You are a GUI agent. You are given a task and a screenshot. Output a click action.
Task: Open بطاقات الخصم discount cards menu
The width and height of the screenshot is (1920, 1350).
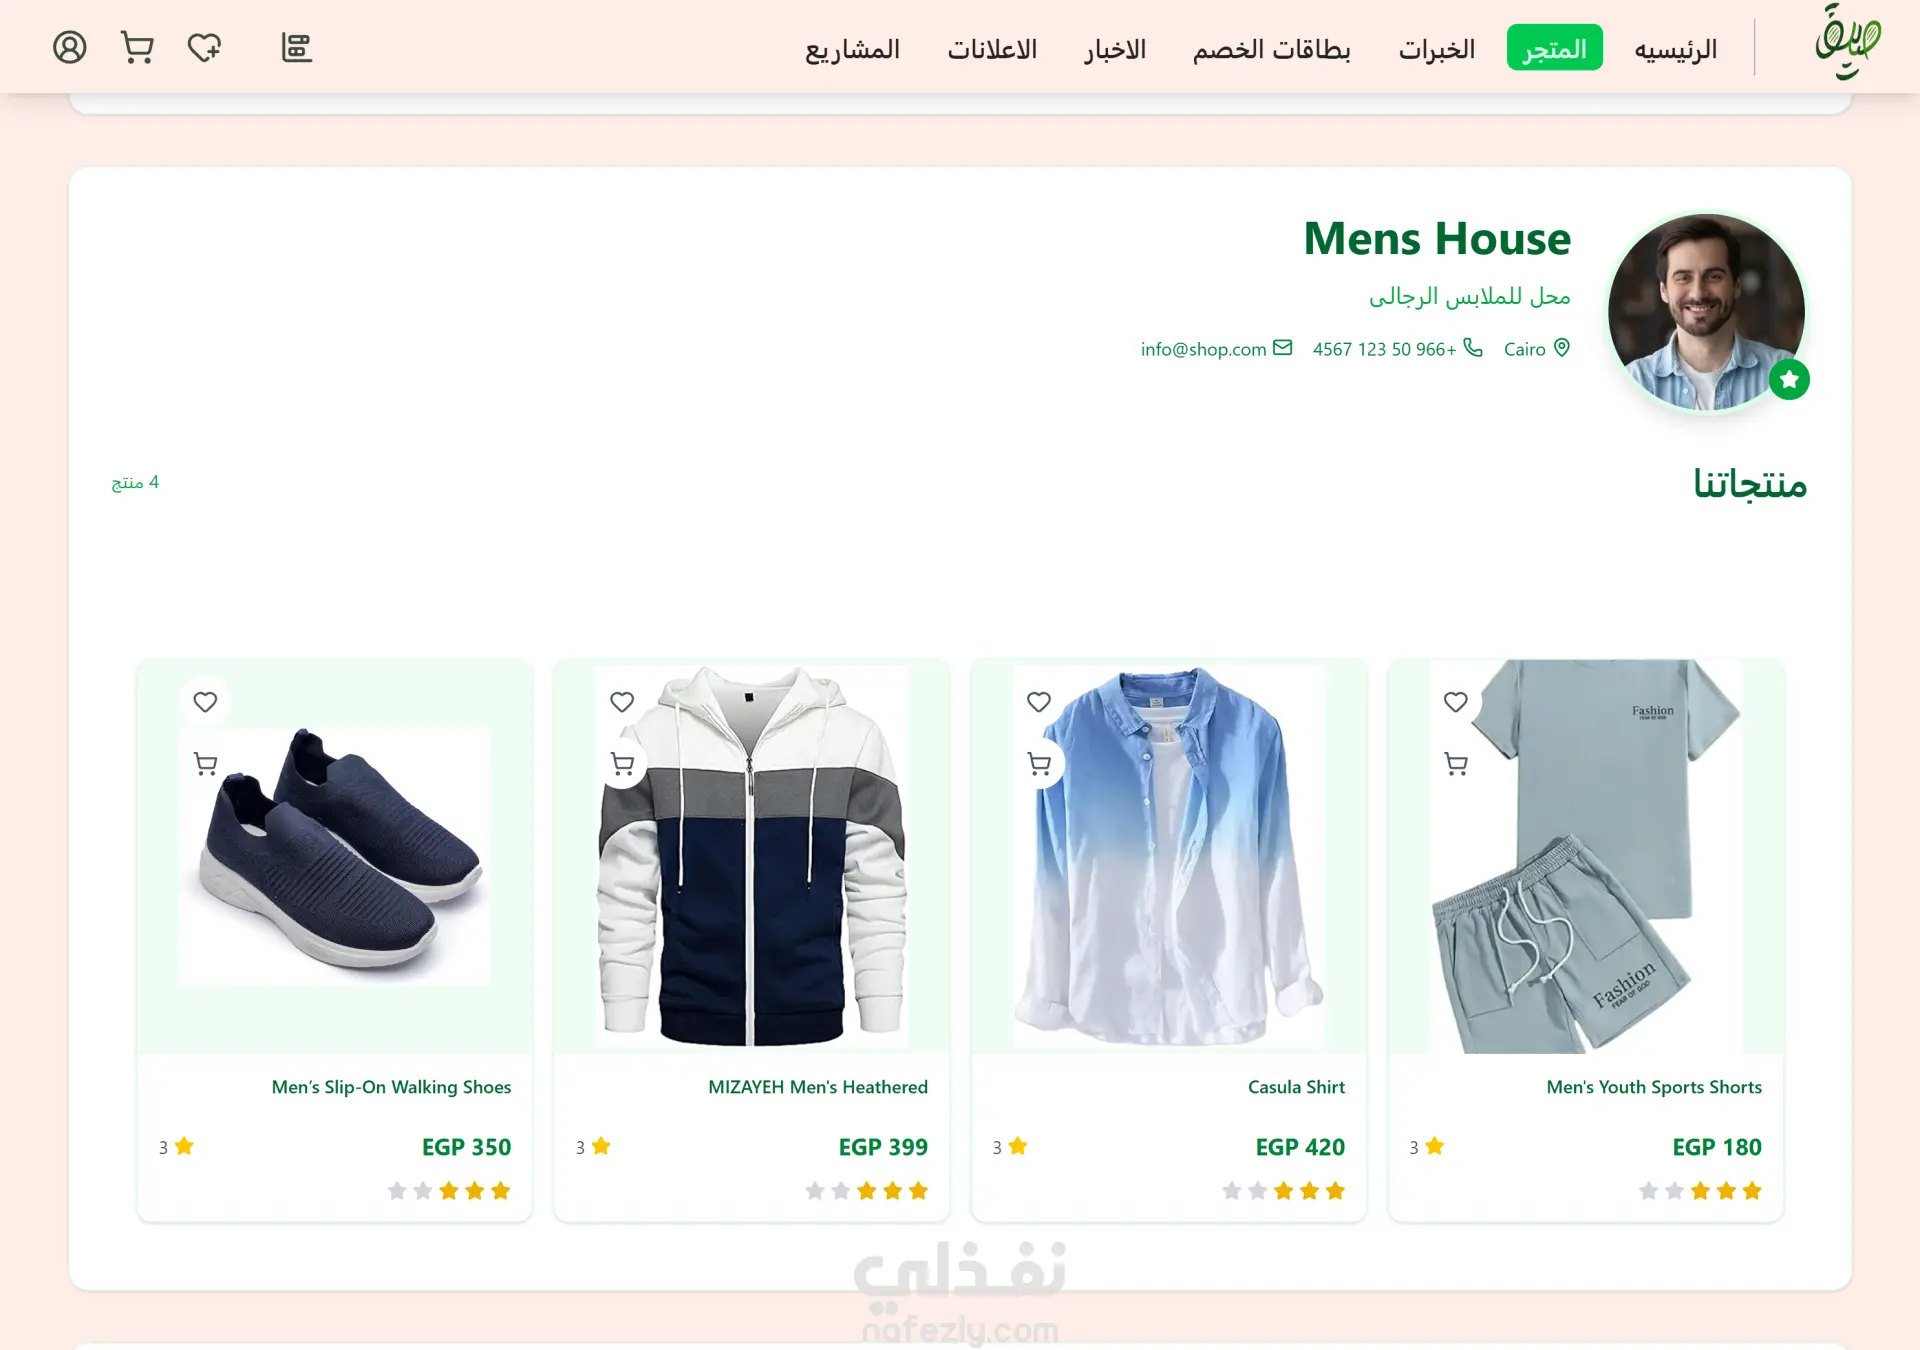1271,49
